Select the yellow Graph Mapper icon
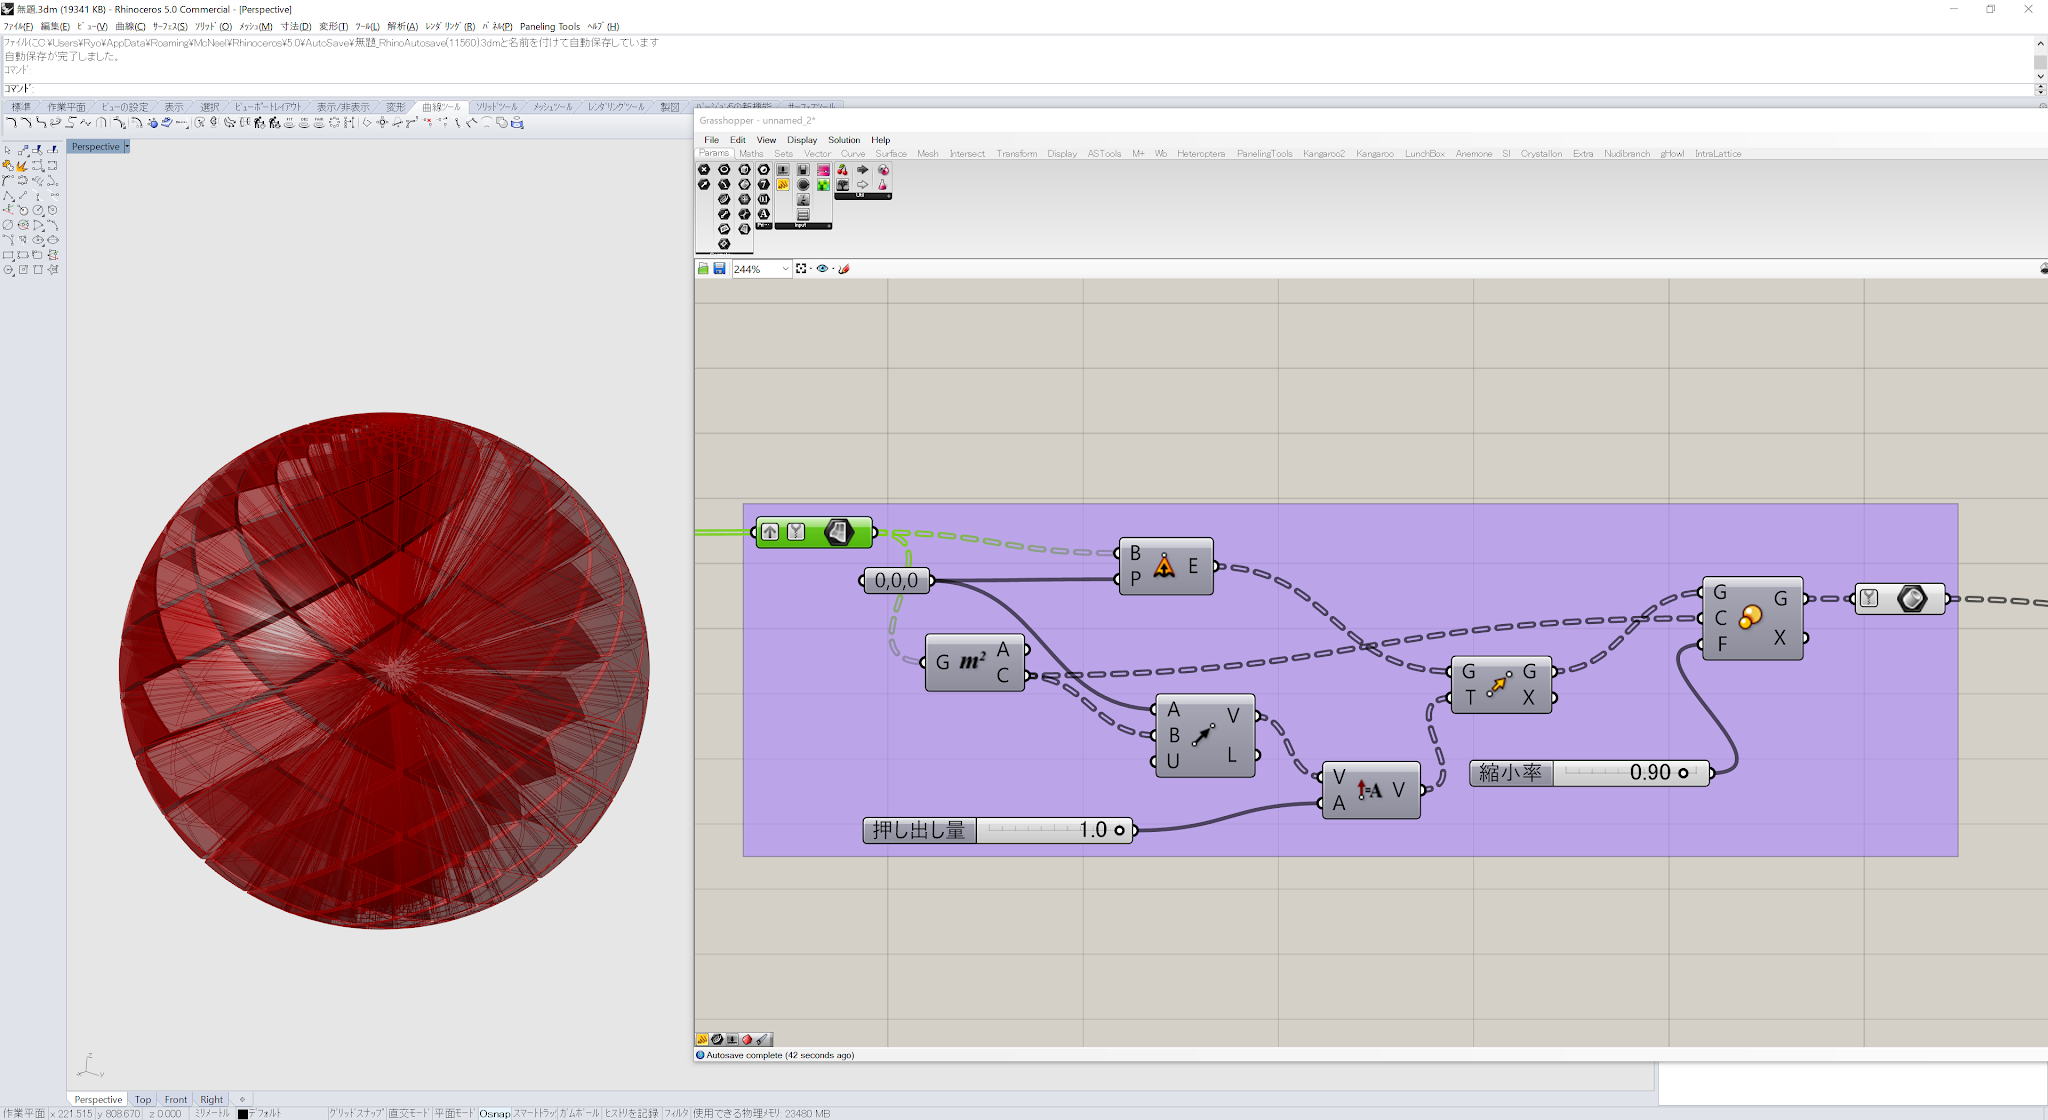Viewport: 2048px width, 1120px height. pyautogui.click(x=783, y=185)
